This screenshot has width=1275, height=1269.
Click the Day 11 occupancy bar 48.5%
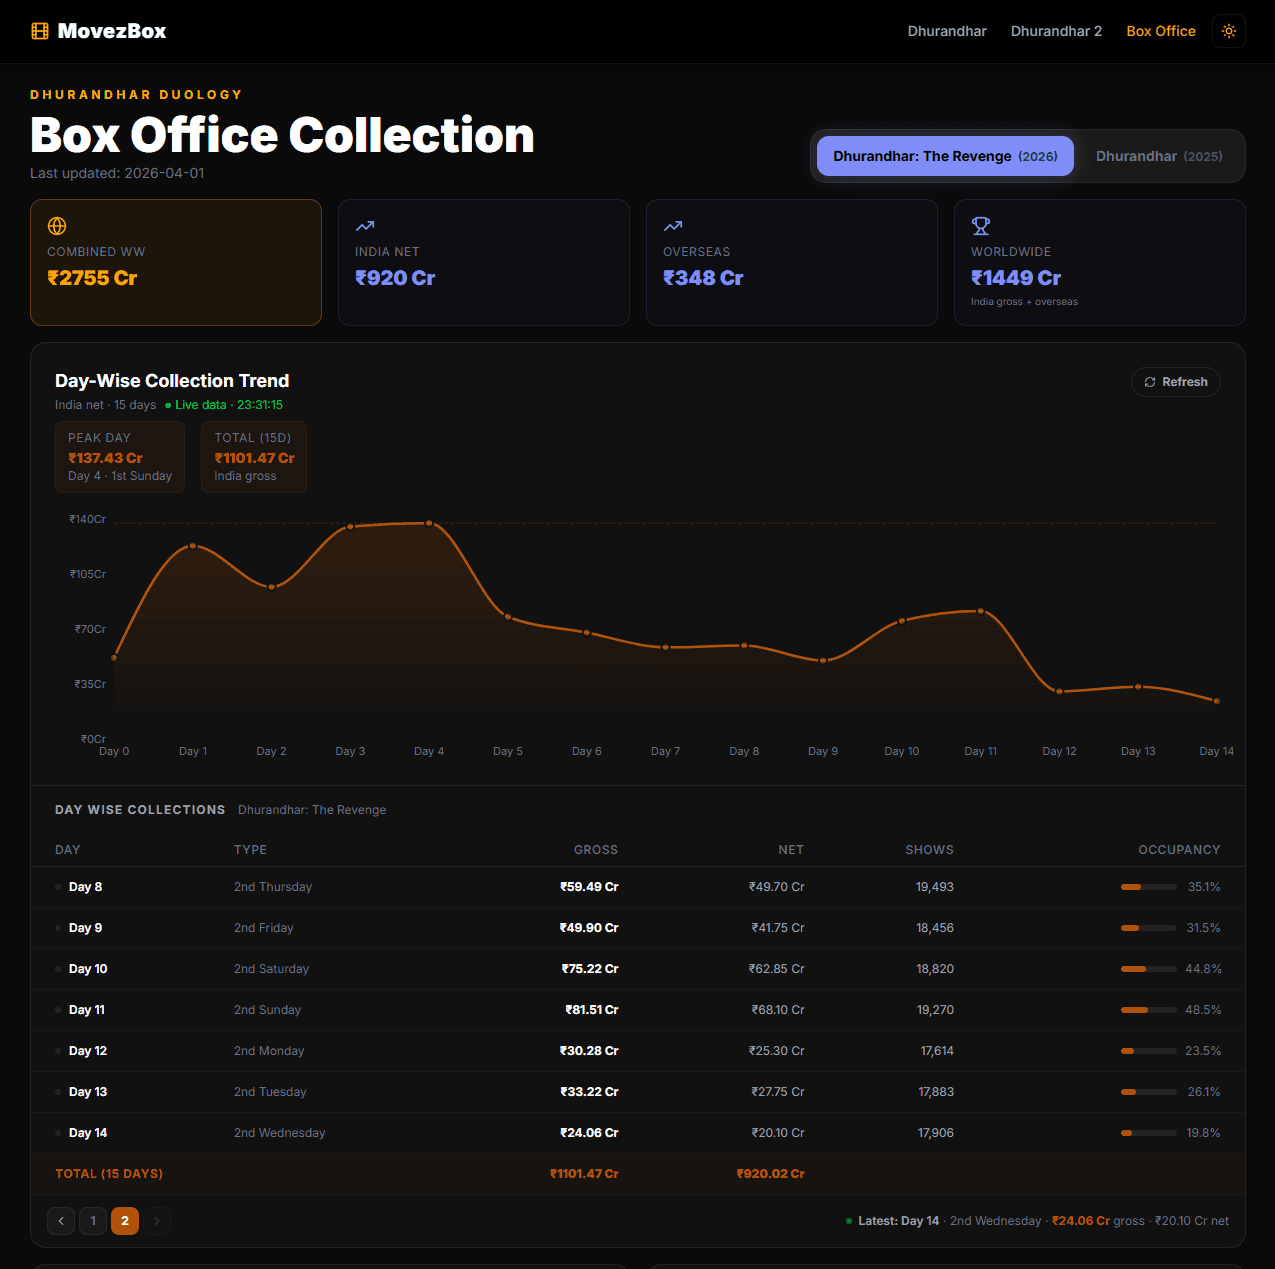coord(1149,1010)
